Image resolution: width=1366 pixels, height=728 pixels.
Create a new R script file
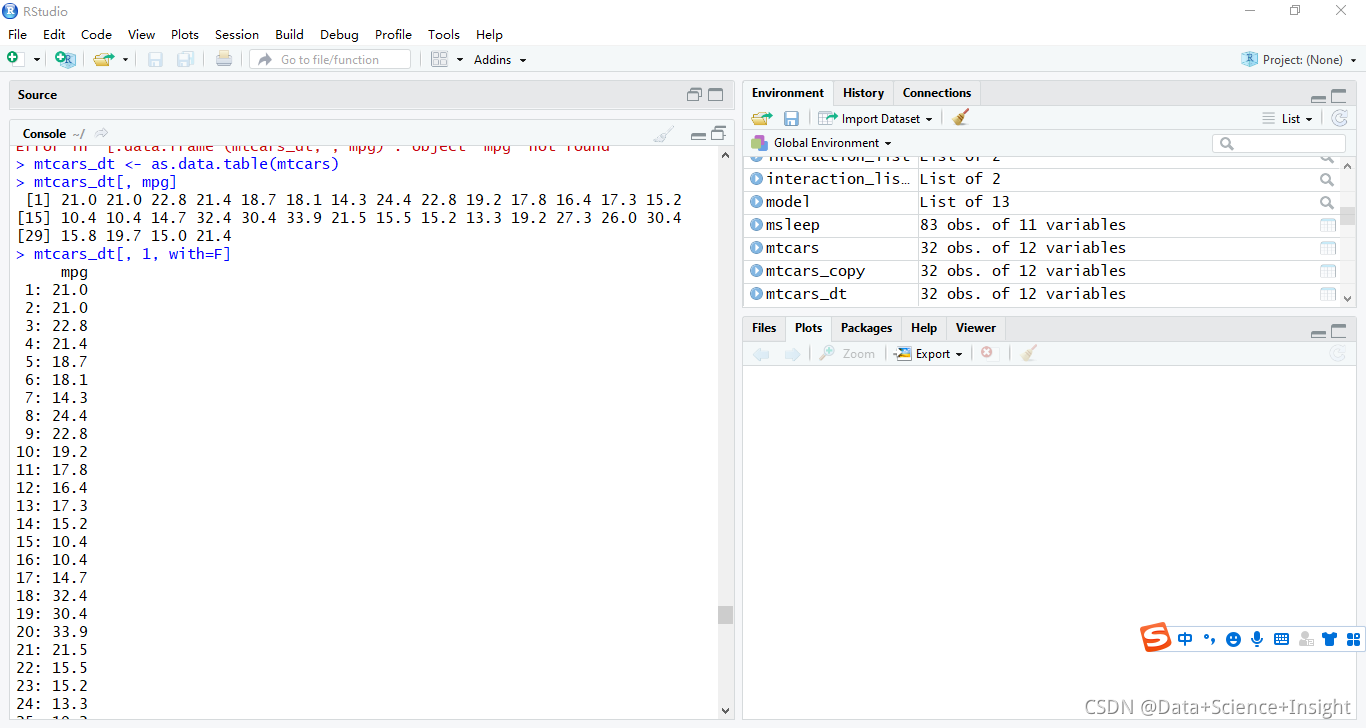[x=16, y=58]
